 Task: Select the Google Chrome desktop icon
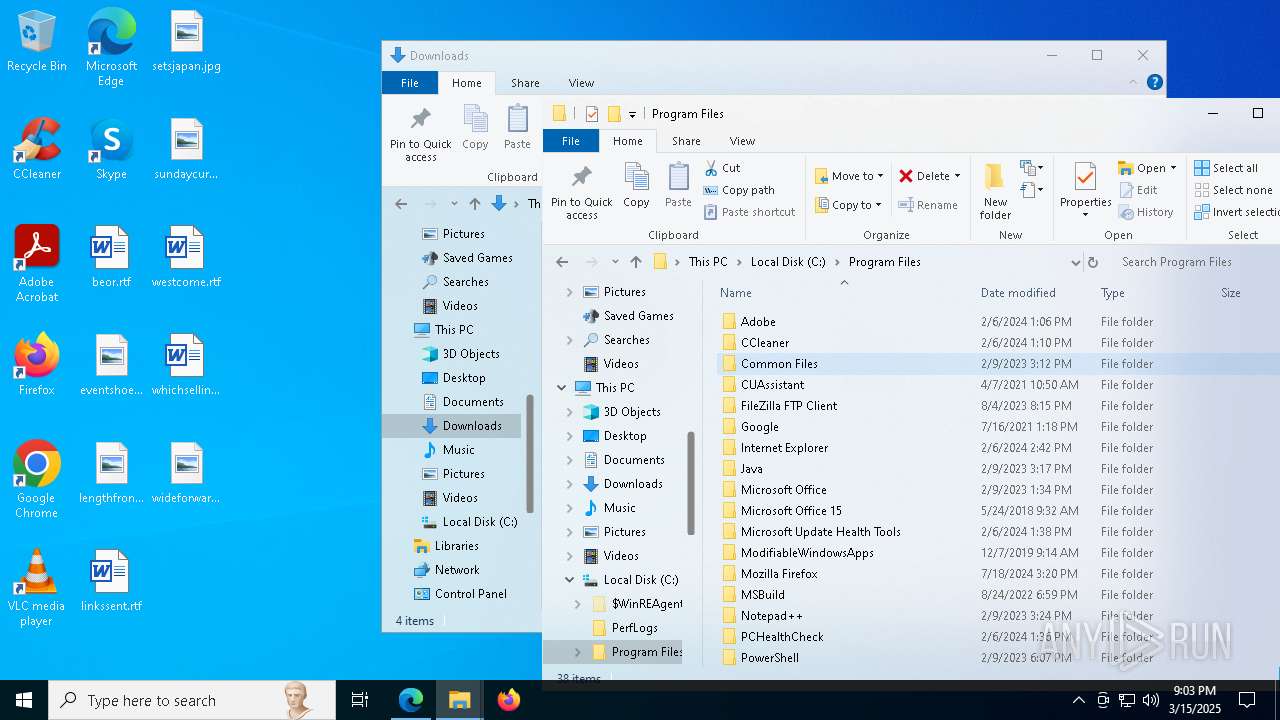(x=37, y=480)
